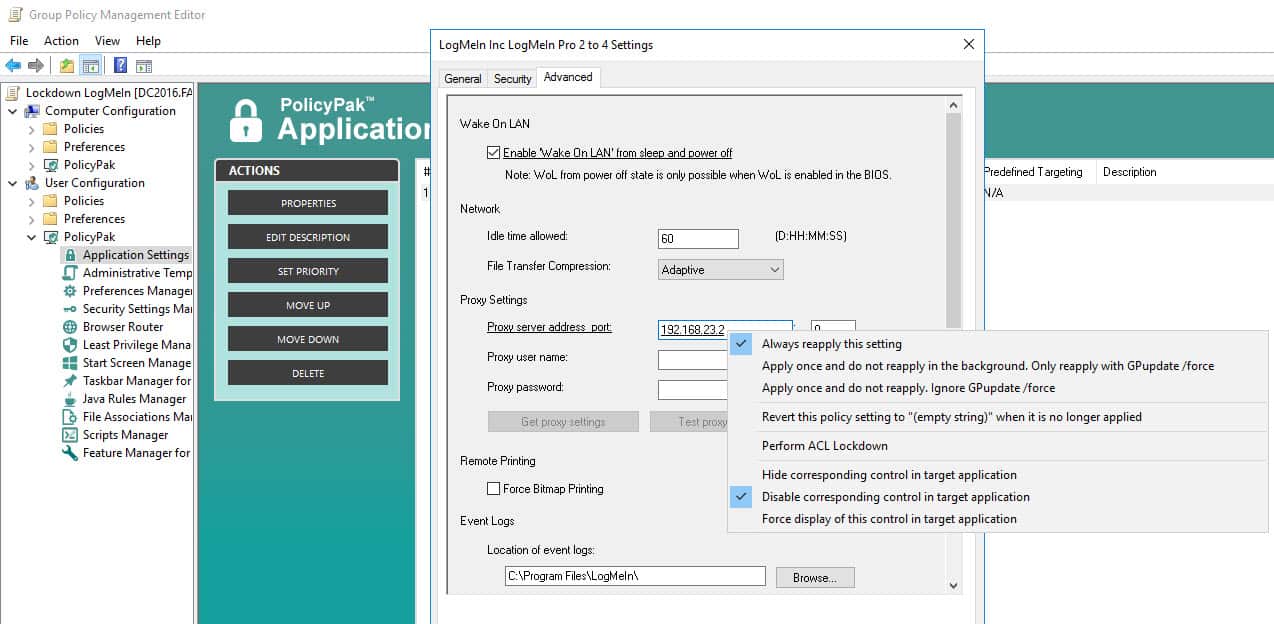The image size is (1274, 624).
Task: Click the MOVE DOWN button
Action: tap(308, 339)
